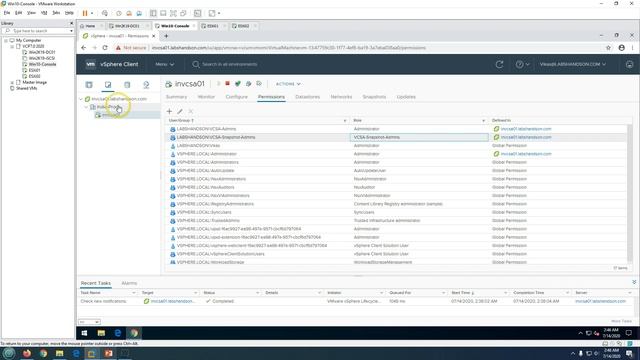Switch to the Datastores tab
This screenshot has width=640, height=360.
307,97
